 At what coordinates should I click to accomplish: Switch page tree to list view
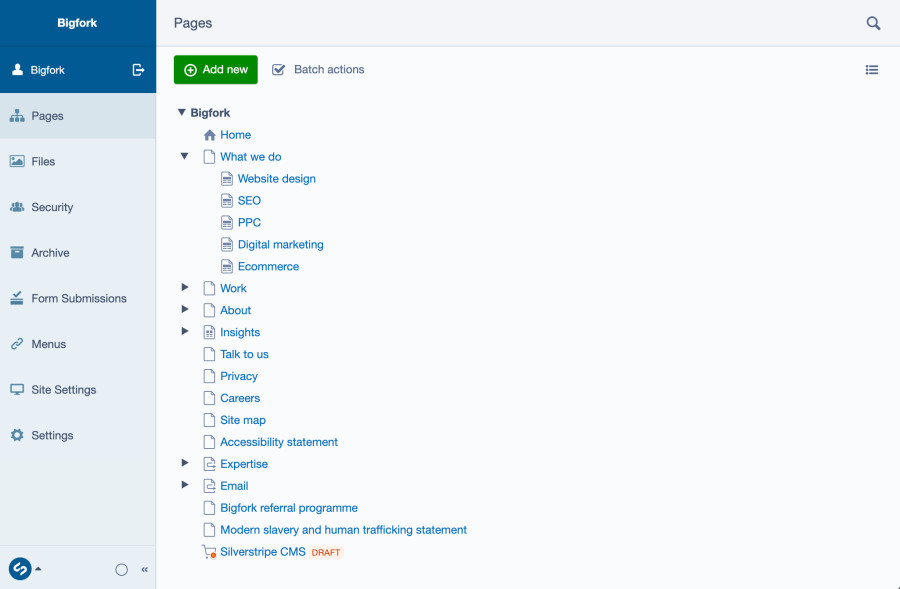(871, 70)
